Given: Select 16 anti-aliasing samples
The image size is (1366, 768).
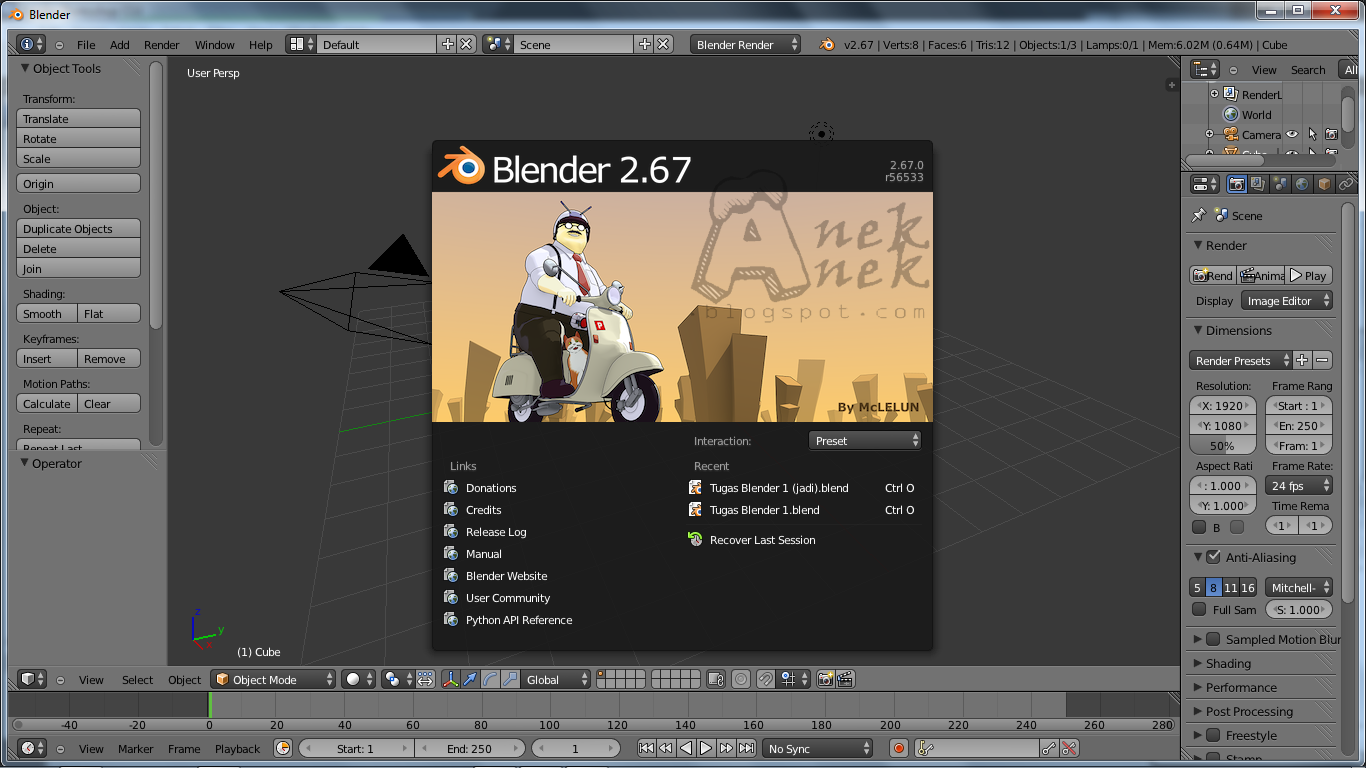Looking at the screenshot, I should click(1248, 587).
